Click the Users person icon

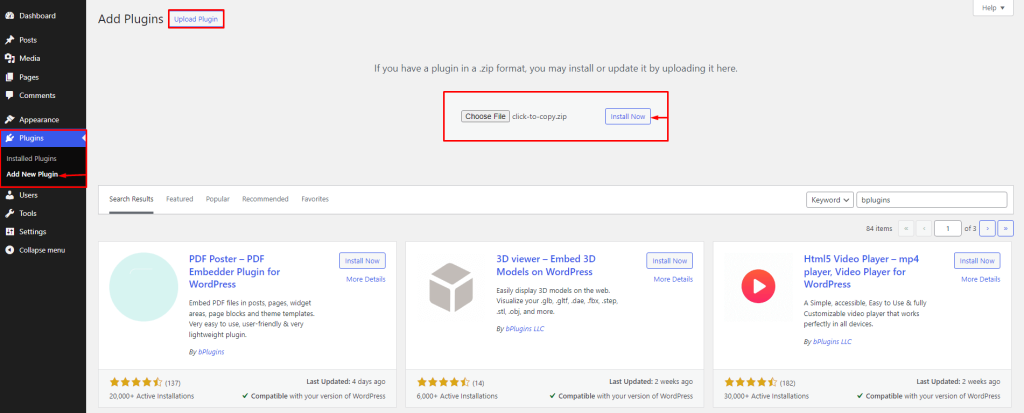10,195
